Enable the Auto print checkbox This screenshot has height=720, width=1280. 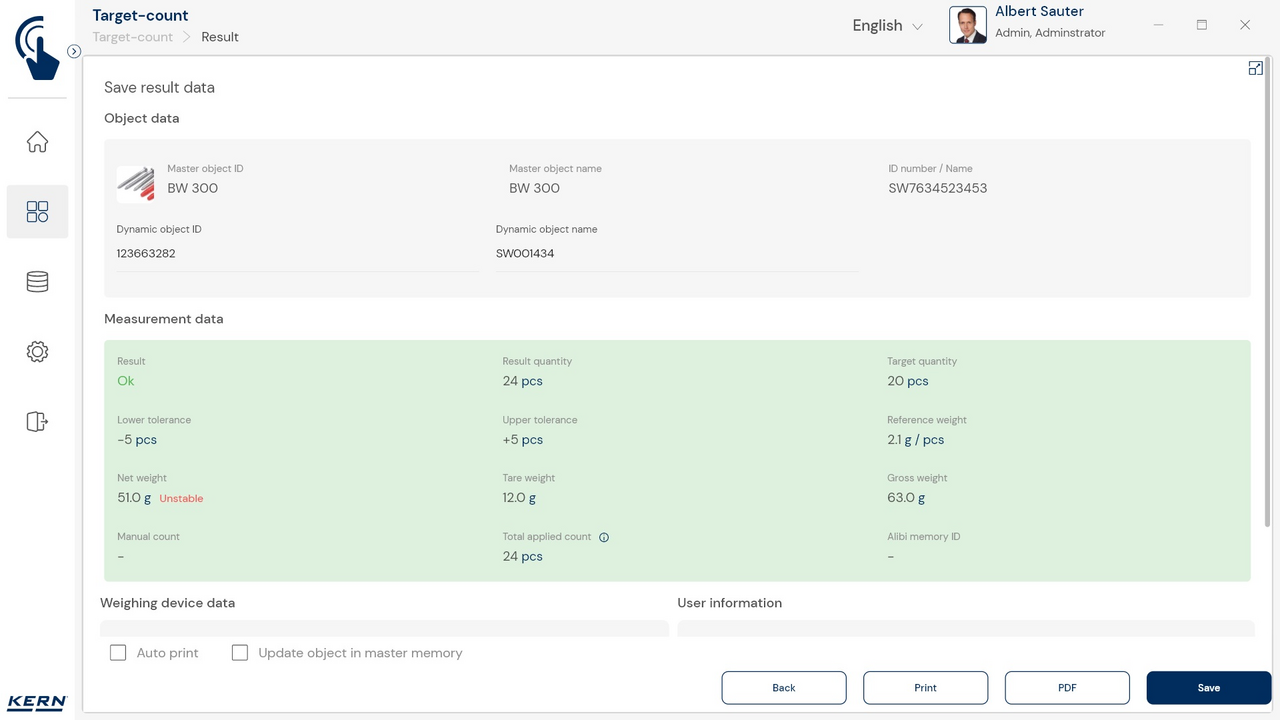point(118,653)
